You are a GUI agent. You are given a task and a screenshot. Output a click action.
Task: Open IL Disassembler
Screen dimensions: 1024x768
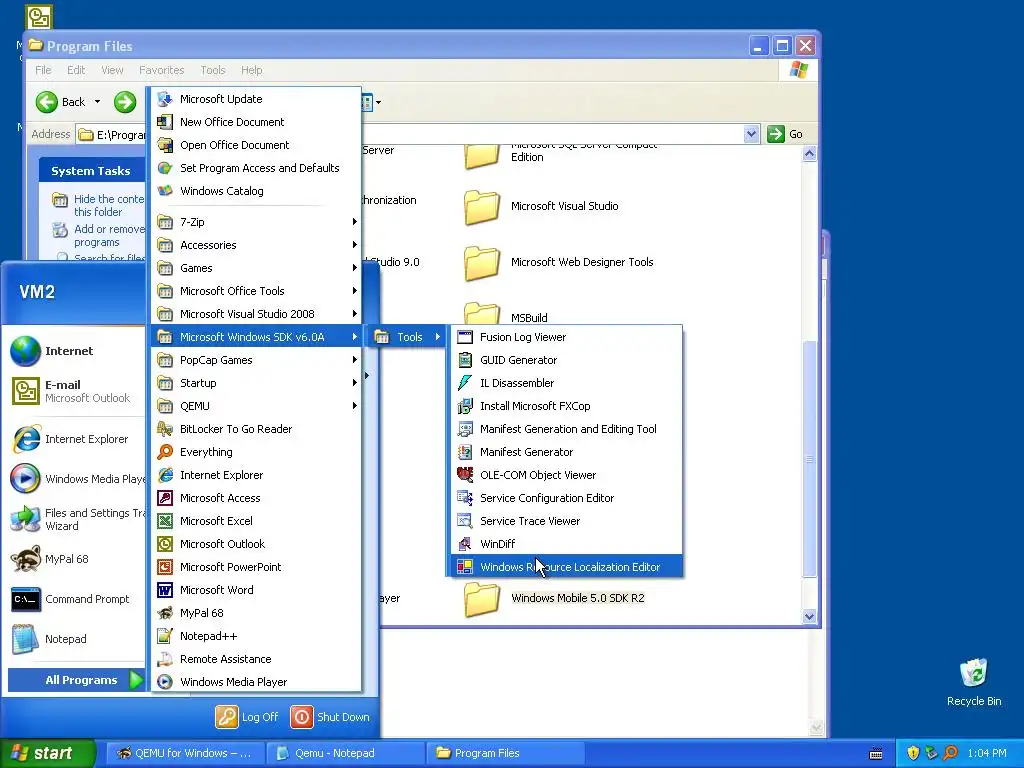566,383
